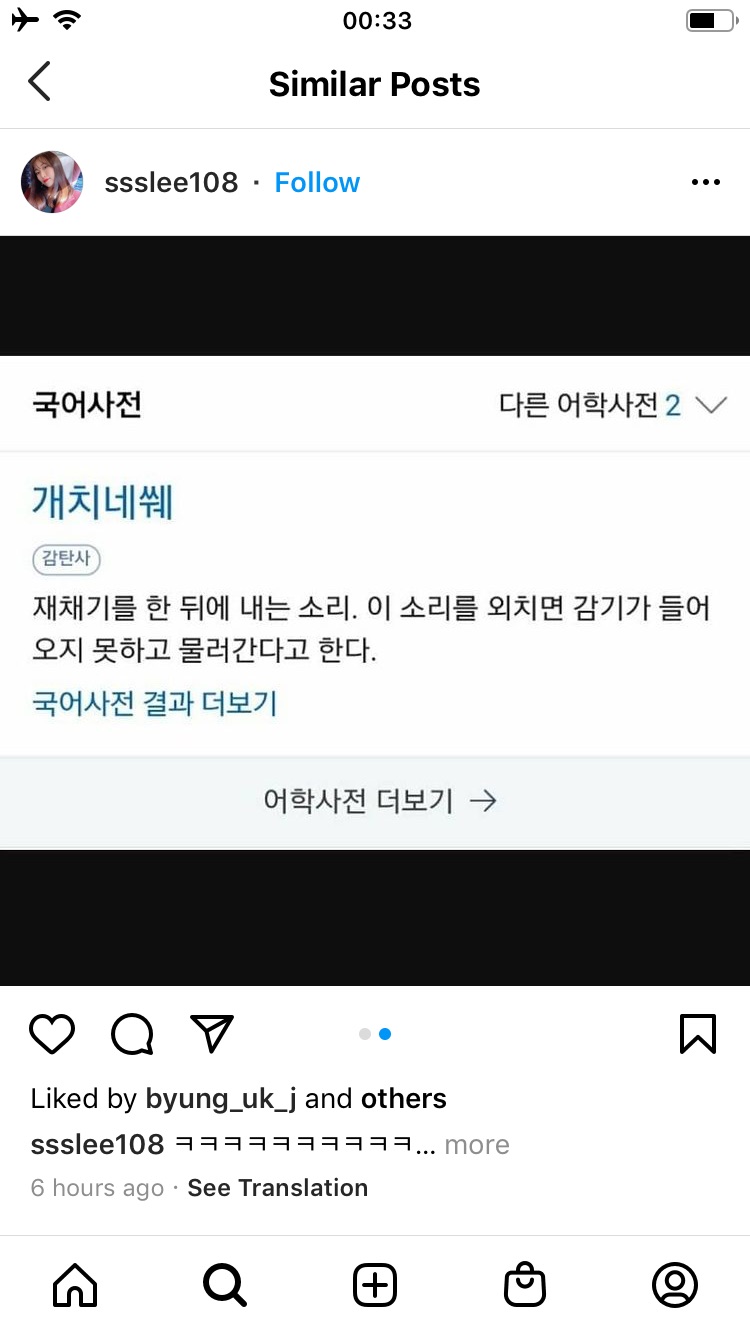Tap the Home tab icon

(75, 1285)
